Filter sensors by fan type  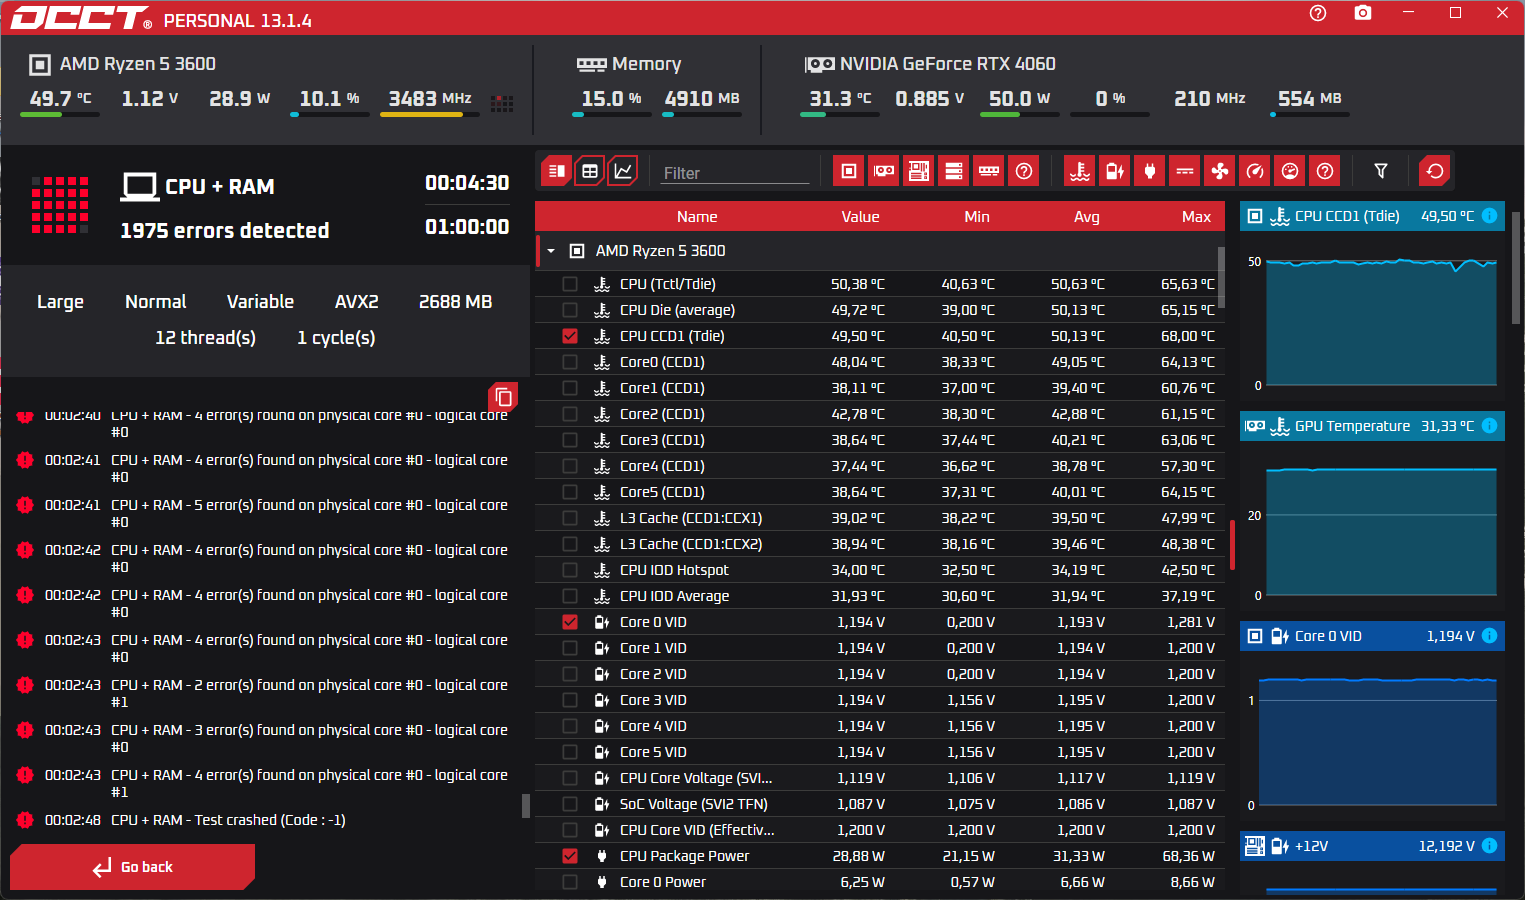[x=1220, y=171]
